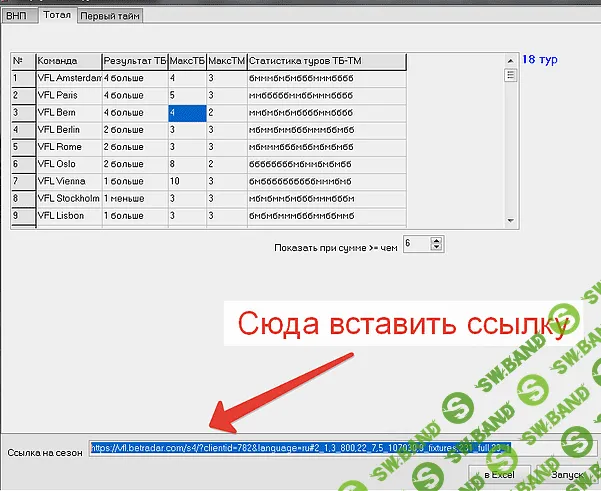
Task: Click '4 больше' result in Amsterdam row
Action: pos(135,79)
